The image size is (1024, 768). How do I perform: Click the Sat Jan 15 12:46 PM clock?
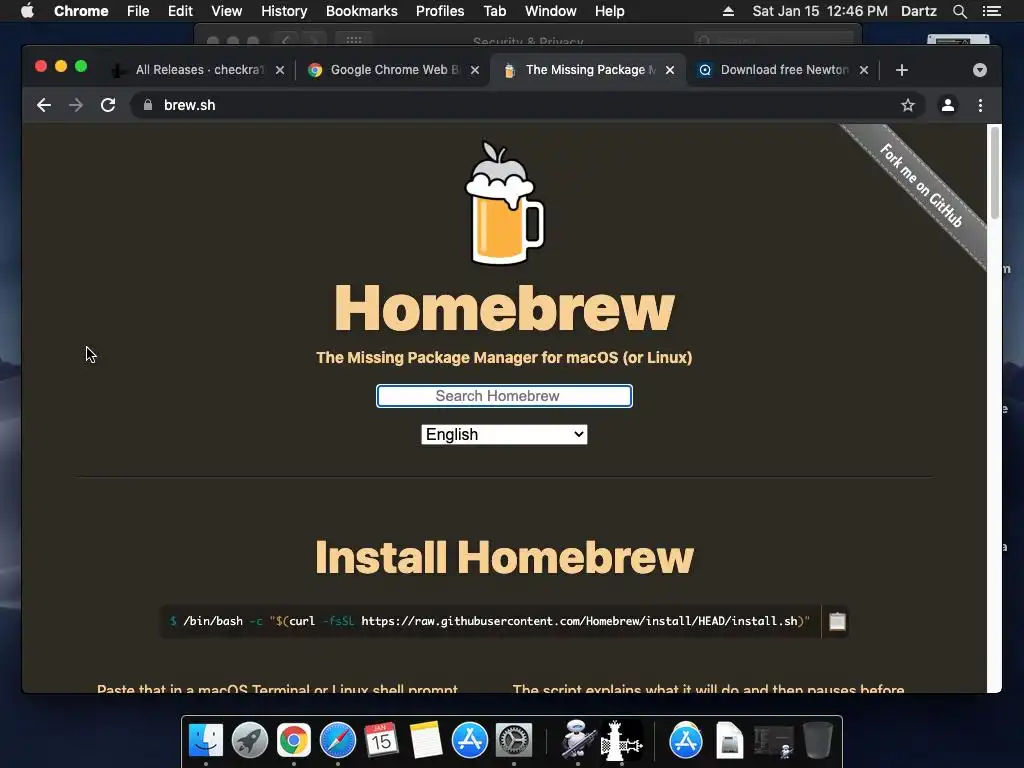pos(820,11)
